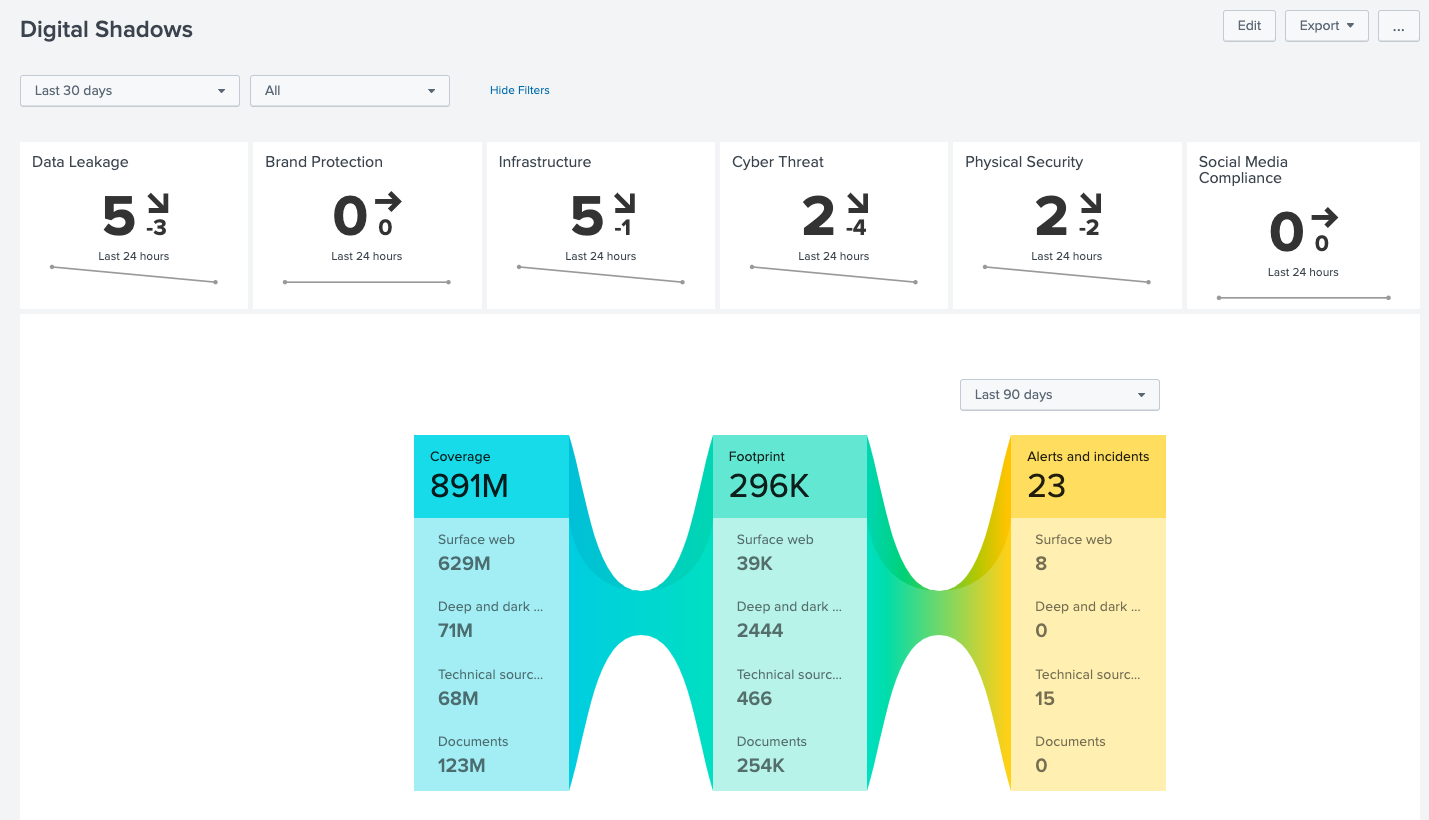
Task: Open the All filter dropdown
Action: pos(350,91)
